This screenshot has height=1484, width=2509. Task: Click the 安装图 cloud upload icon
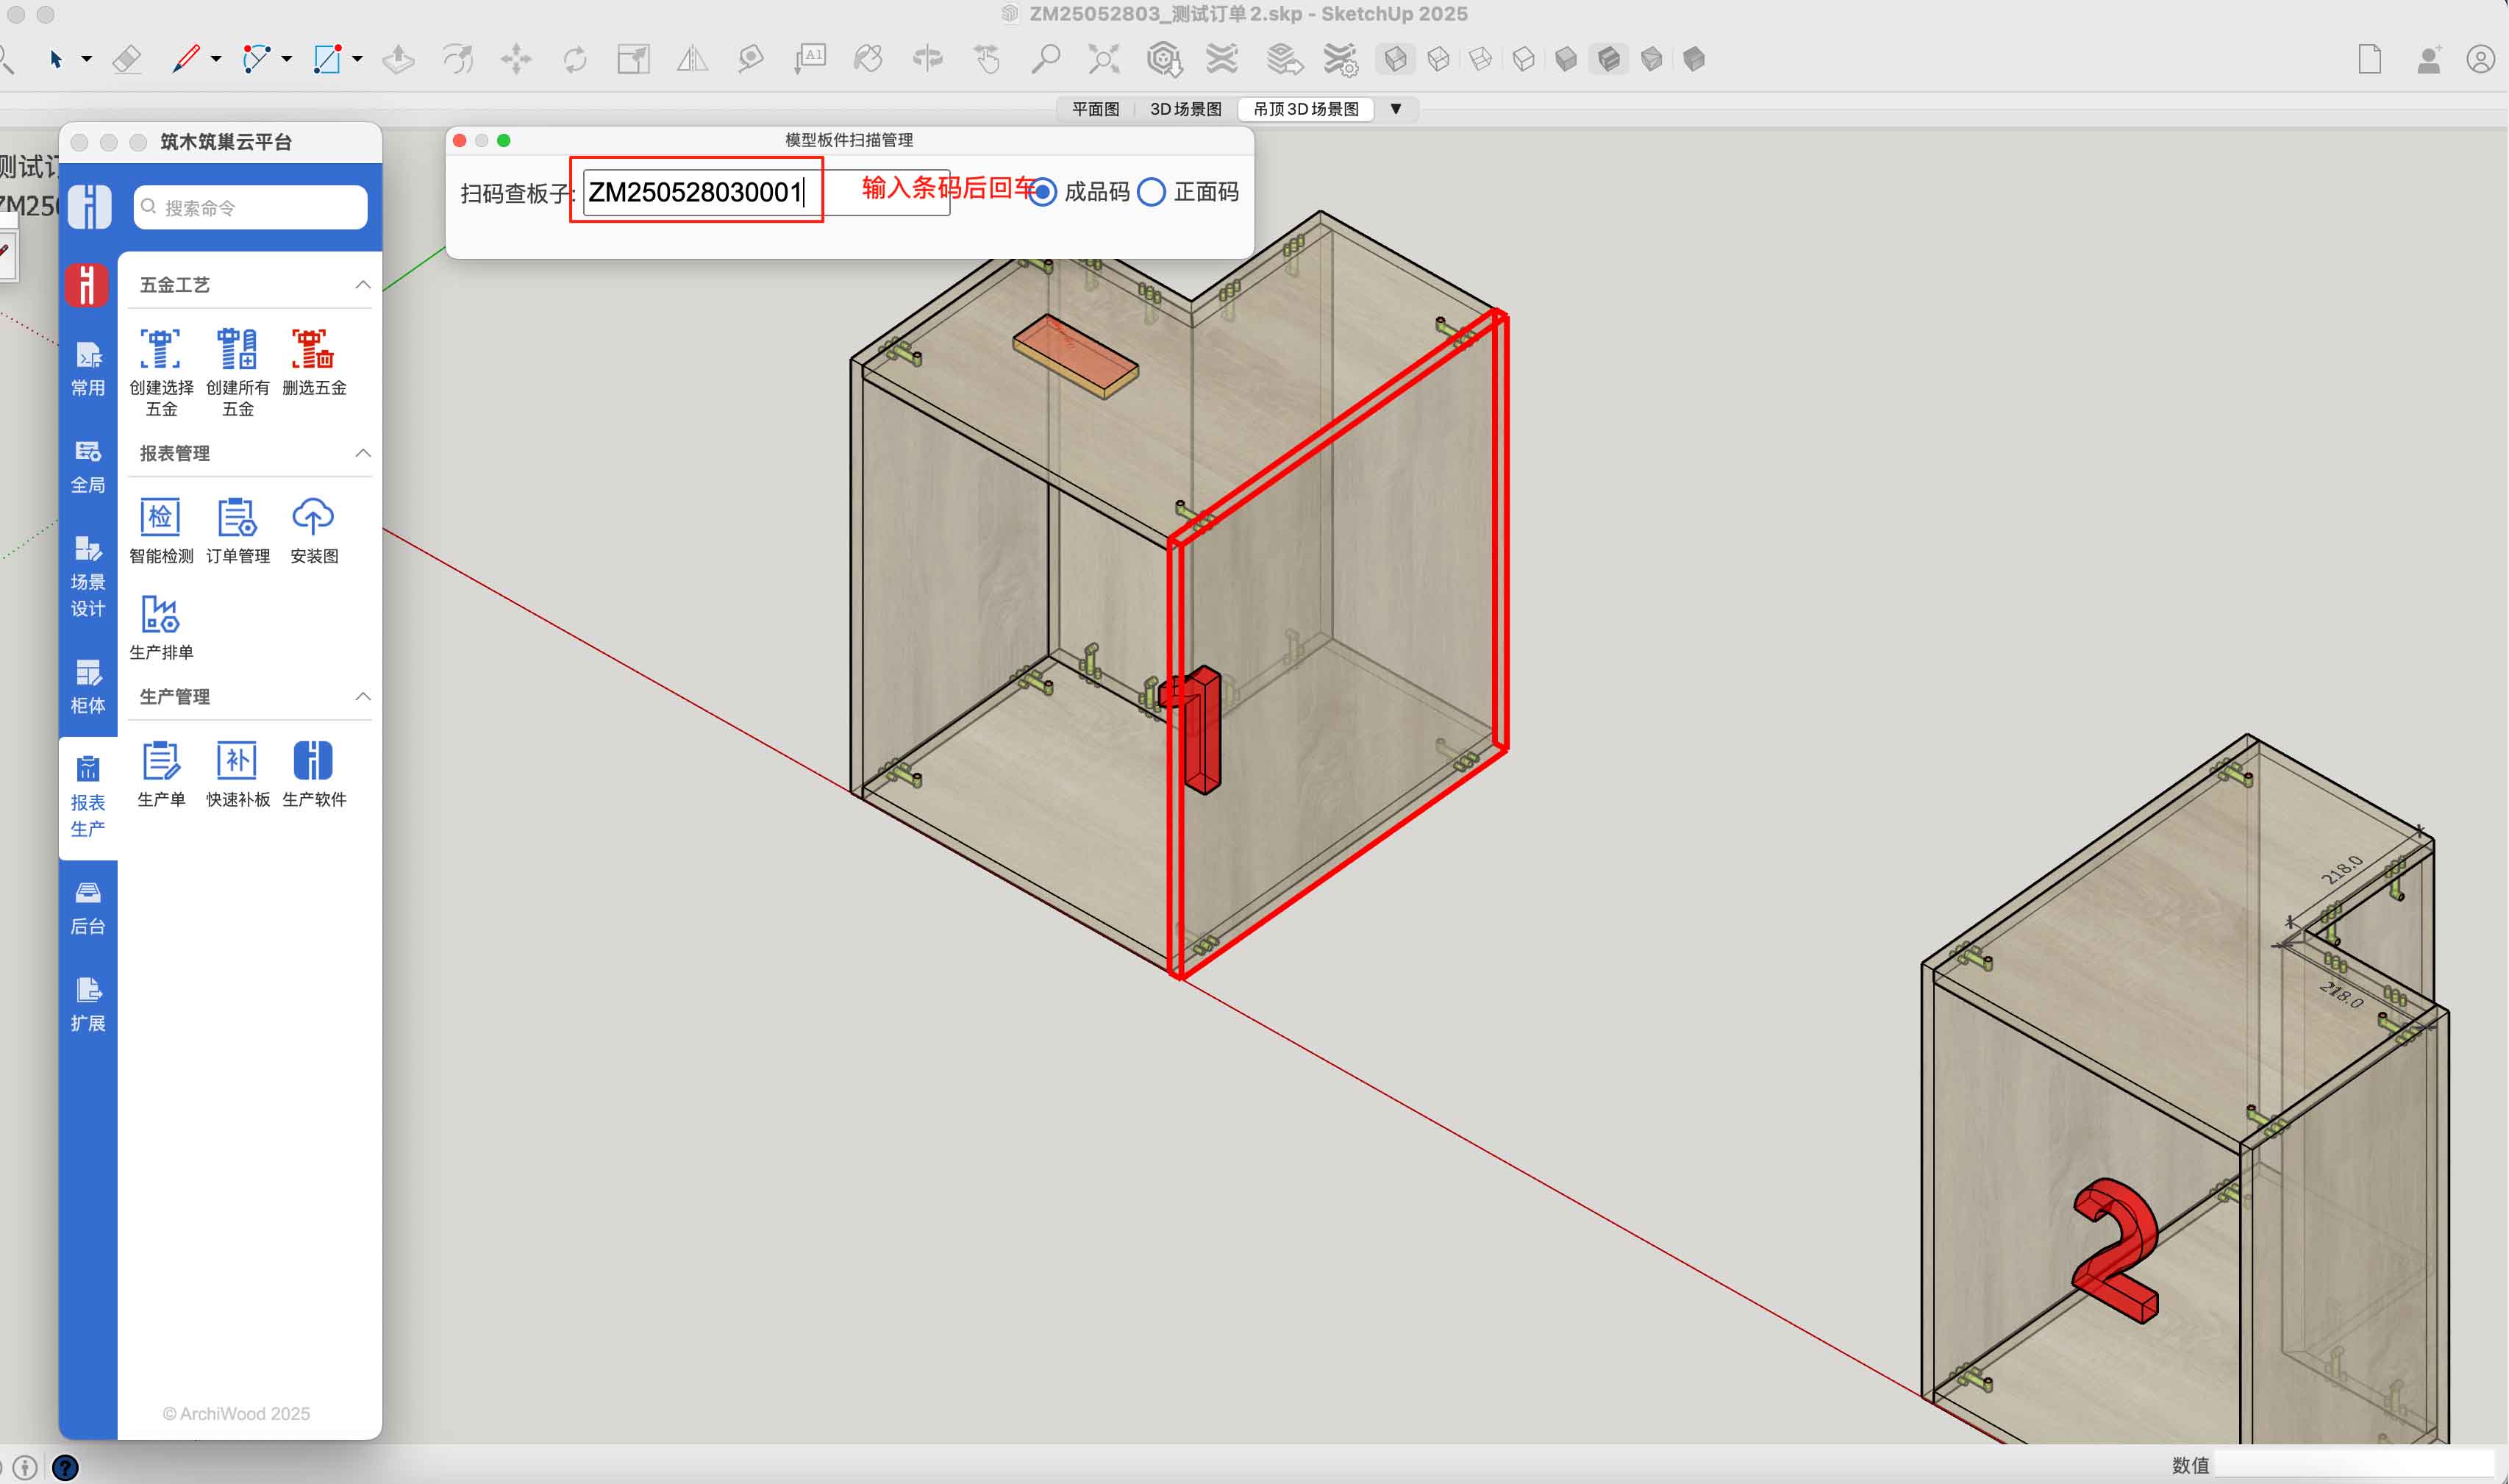click(x=313, y=518)
